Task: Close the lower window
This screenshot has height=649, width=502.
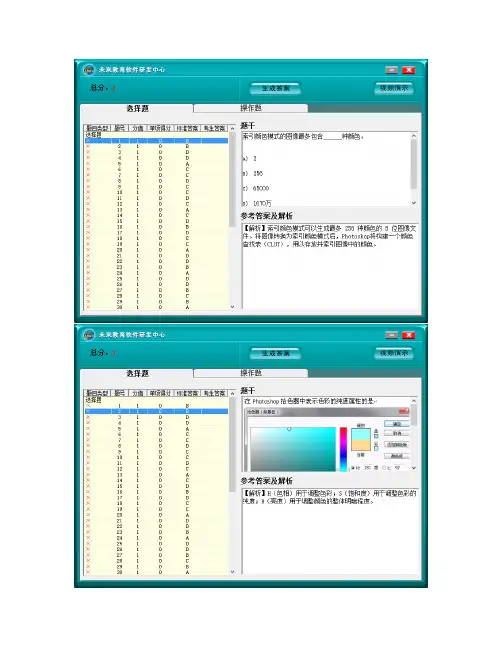Action: pos(408,335)
